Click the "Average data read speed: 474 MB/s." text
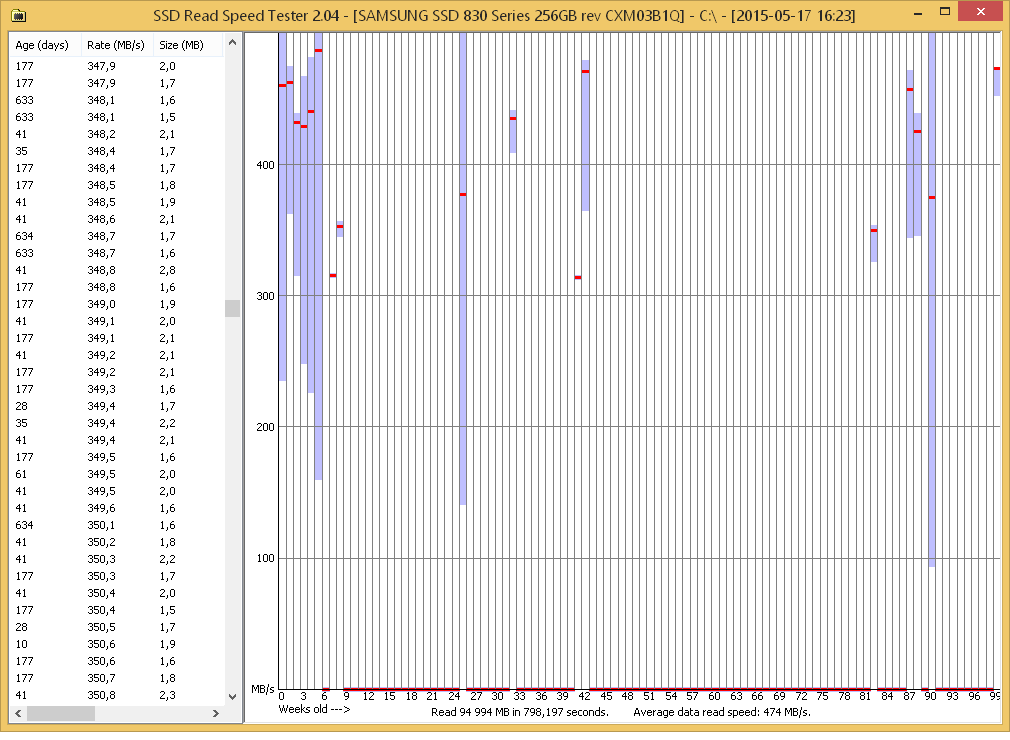Image resolution: width=1010 pixels, height=740 pixels. tap(722, 712)
